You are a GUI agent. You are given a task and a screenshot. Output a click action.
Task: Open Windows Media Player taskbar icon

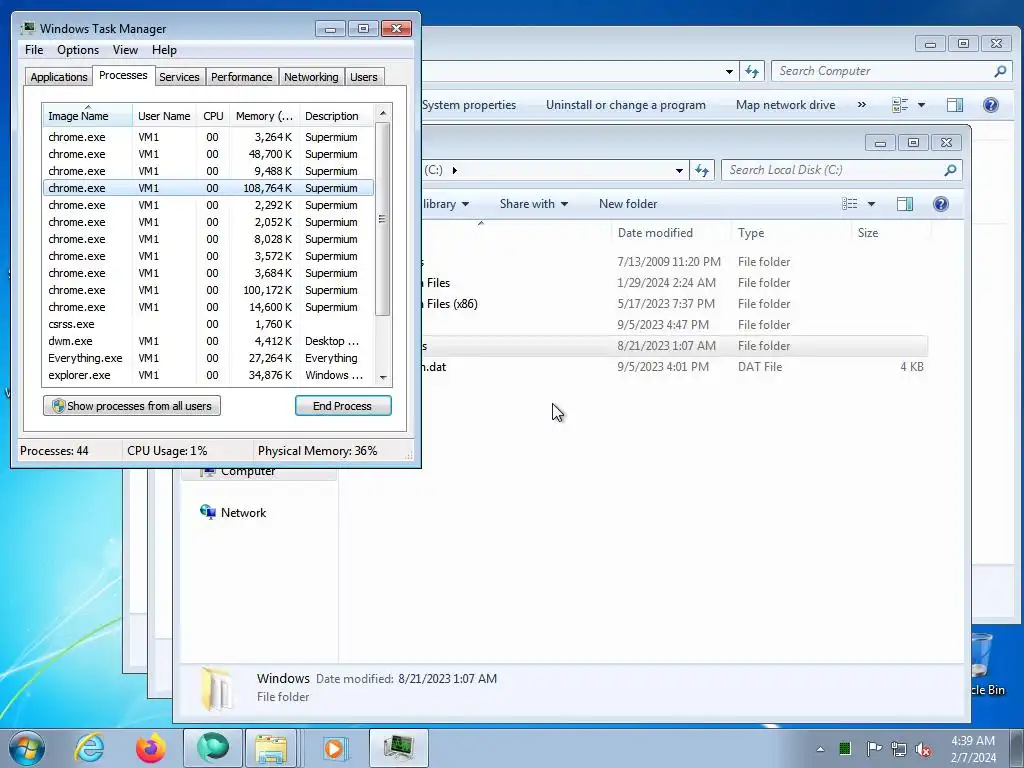(334, 748)
